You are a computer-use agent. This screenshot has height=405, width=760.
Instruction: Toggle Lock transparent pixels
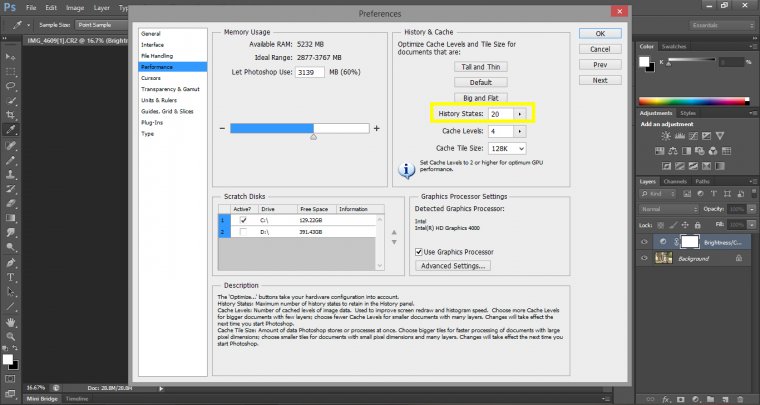tap(660, 225)
